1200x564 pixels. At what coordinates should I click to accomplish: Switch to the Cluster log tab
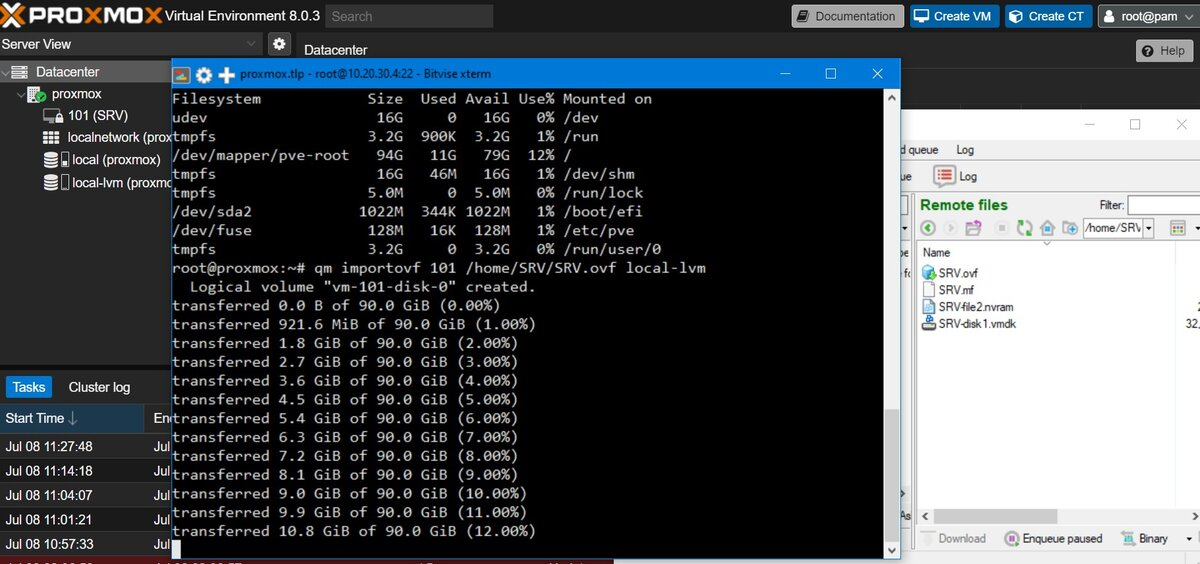[99, 387]
